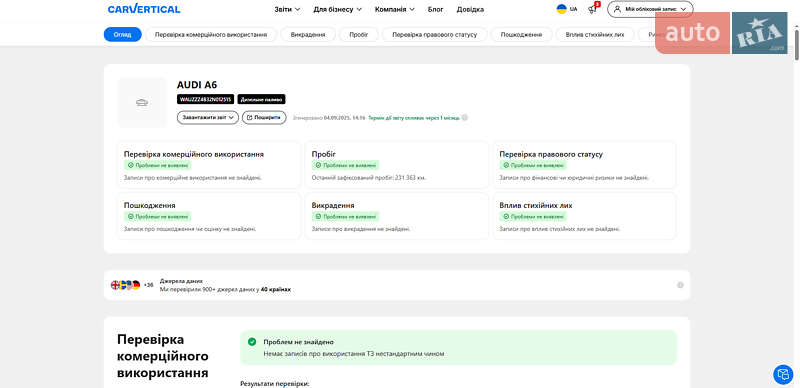This screenshot has width=800, height=388.
Task: Click the +36 countries counter
Action: click(x=148, y=285)
